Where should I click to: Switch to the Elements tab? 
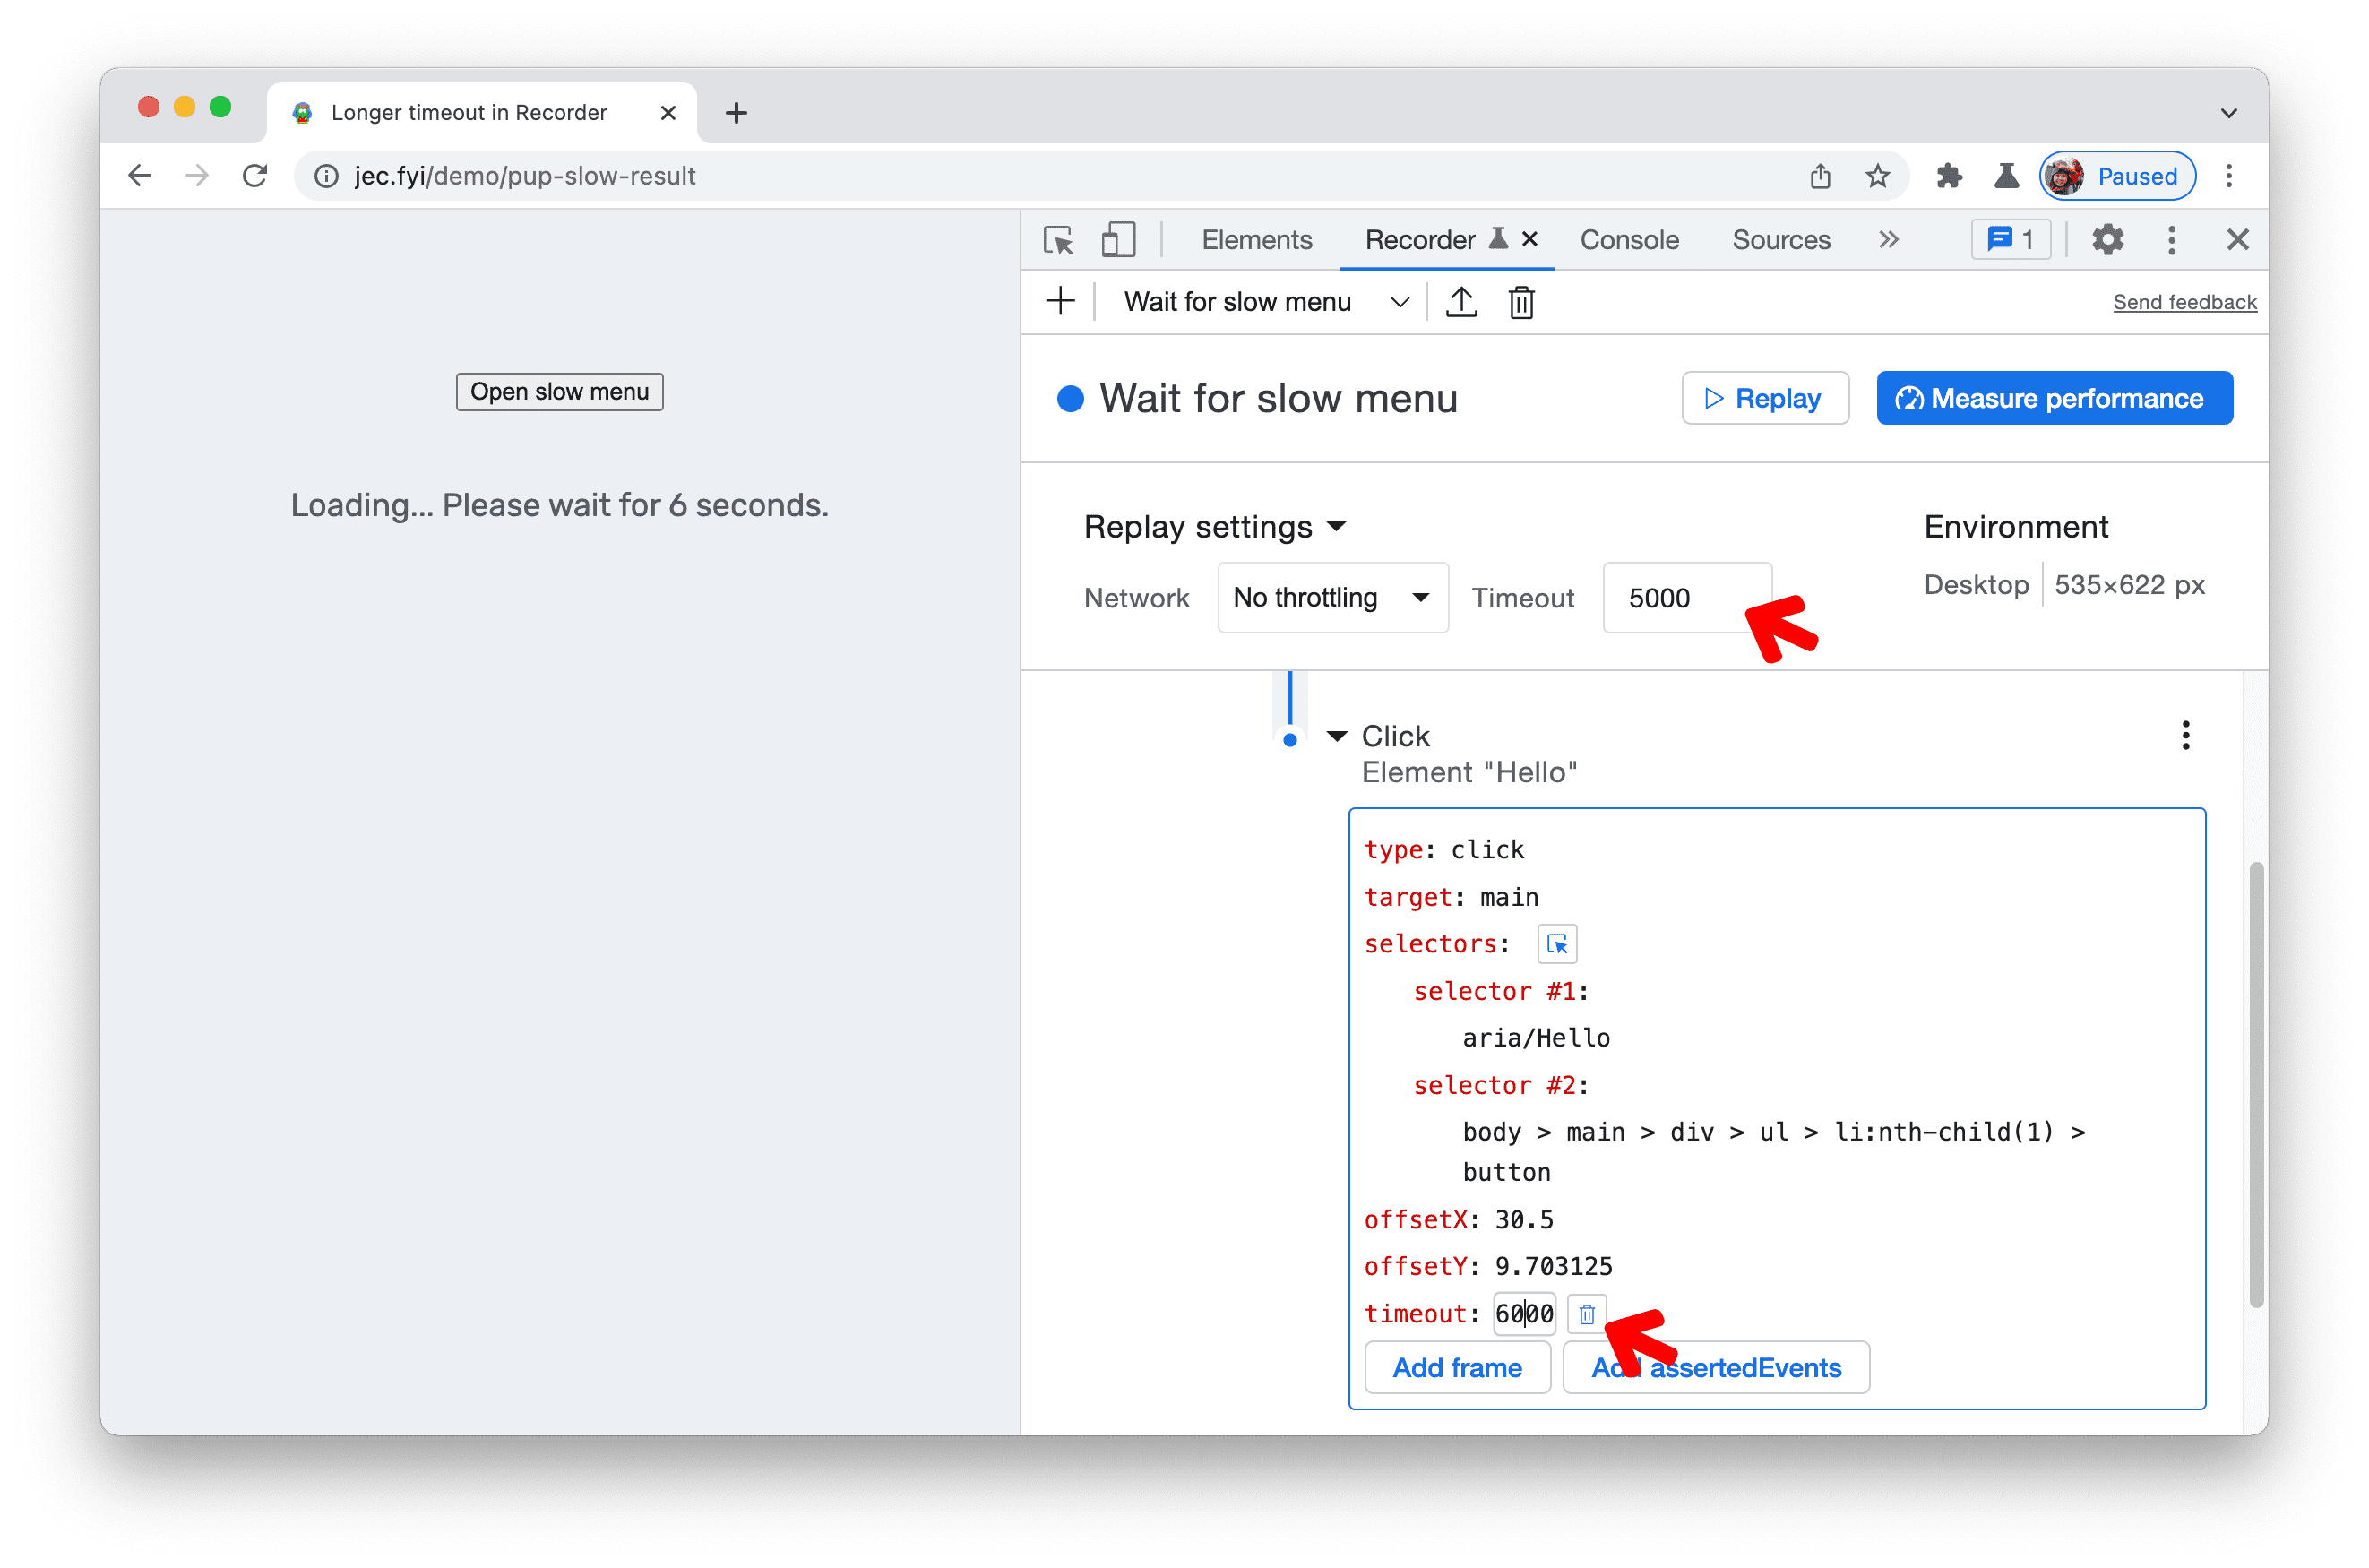click(1256, 238)
